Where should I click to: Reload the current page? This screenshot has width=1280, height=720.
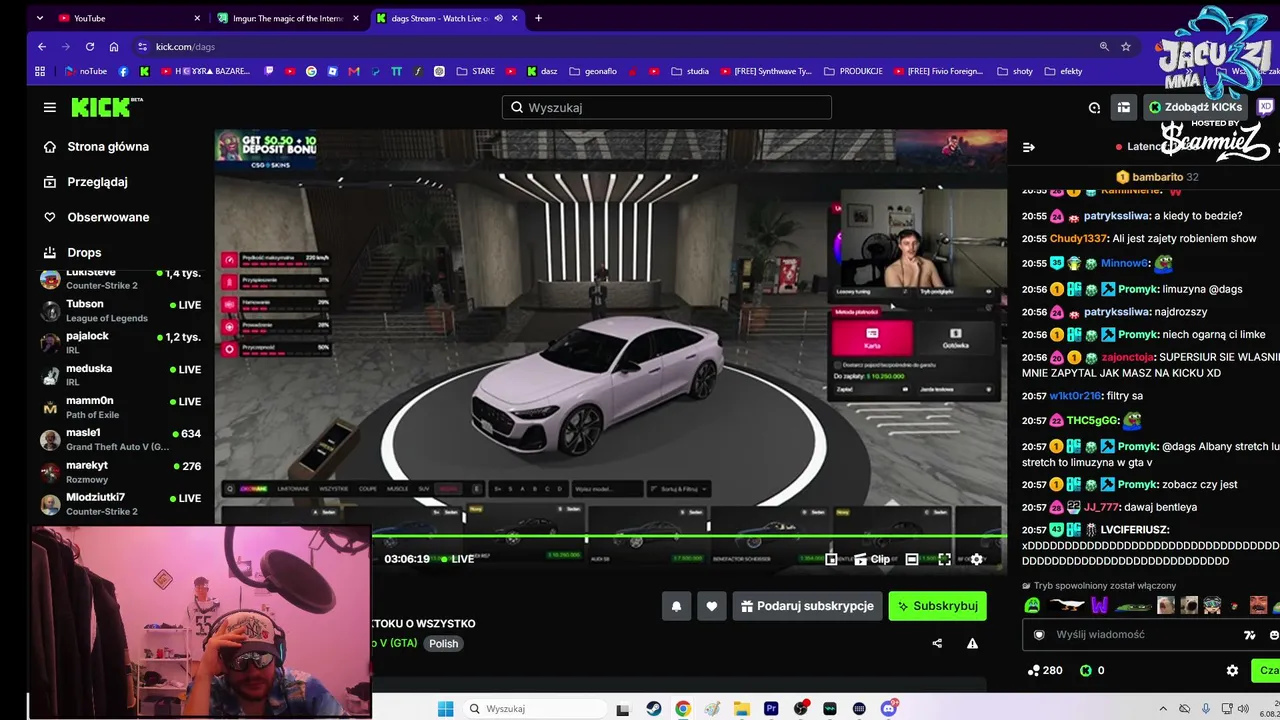(x=90, y=46)
